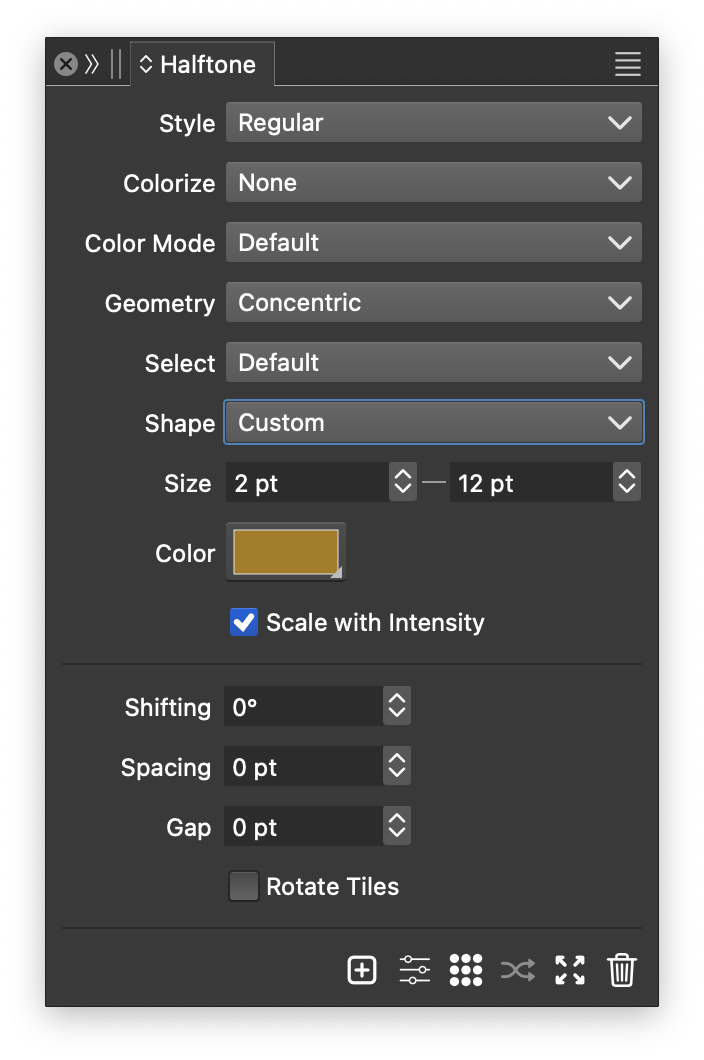704x1060 pixels.
Task: Click the halftone Color swatch
Action: click(x=286, y=552)
